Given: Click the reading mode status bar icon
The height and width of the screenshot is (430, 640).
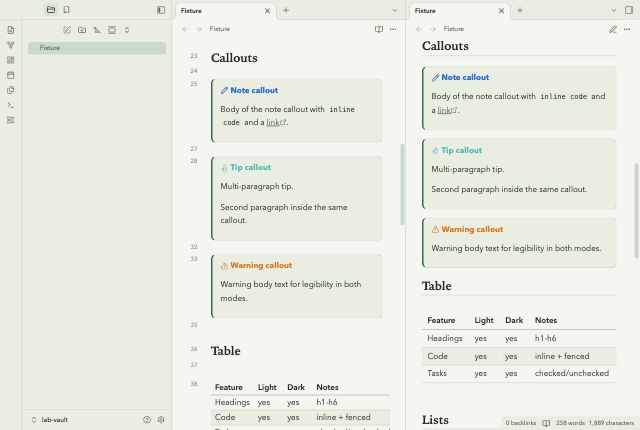Looking at the screenshot, I should (546, 423).
